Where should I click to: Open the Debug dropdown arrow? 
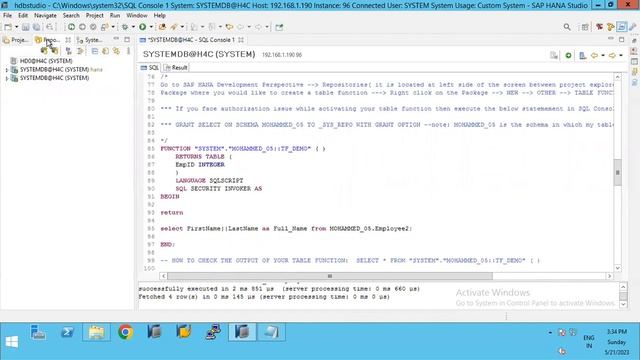coord(133,27)
